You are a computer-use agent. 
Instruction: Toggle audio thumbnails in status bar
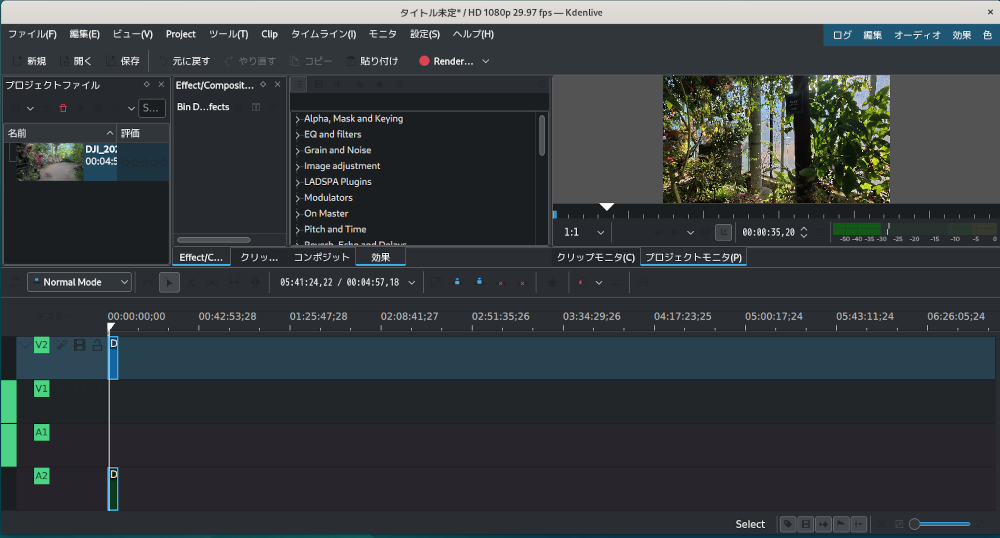823,524
